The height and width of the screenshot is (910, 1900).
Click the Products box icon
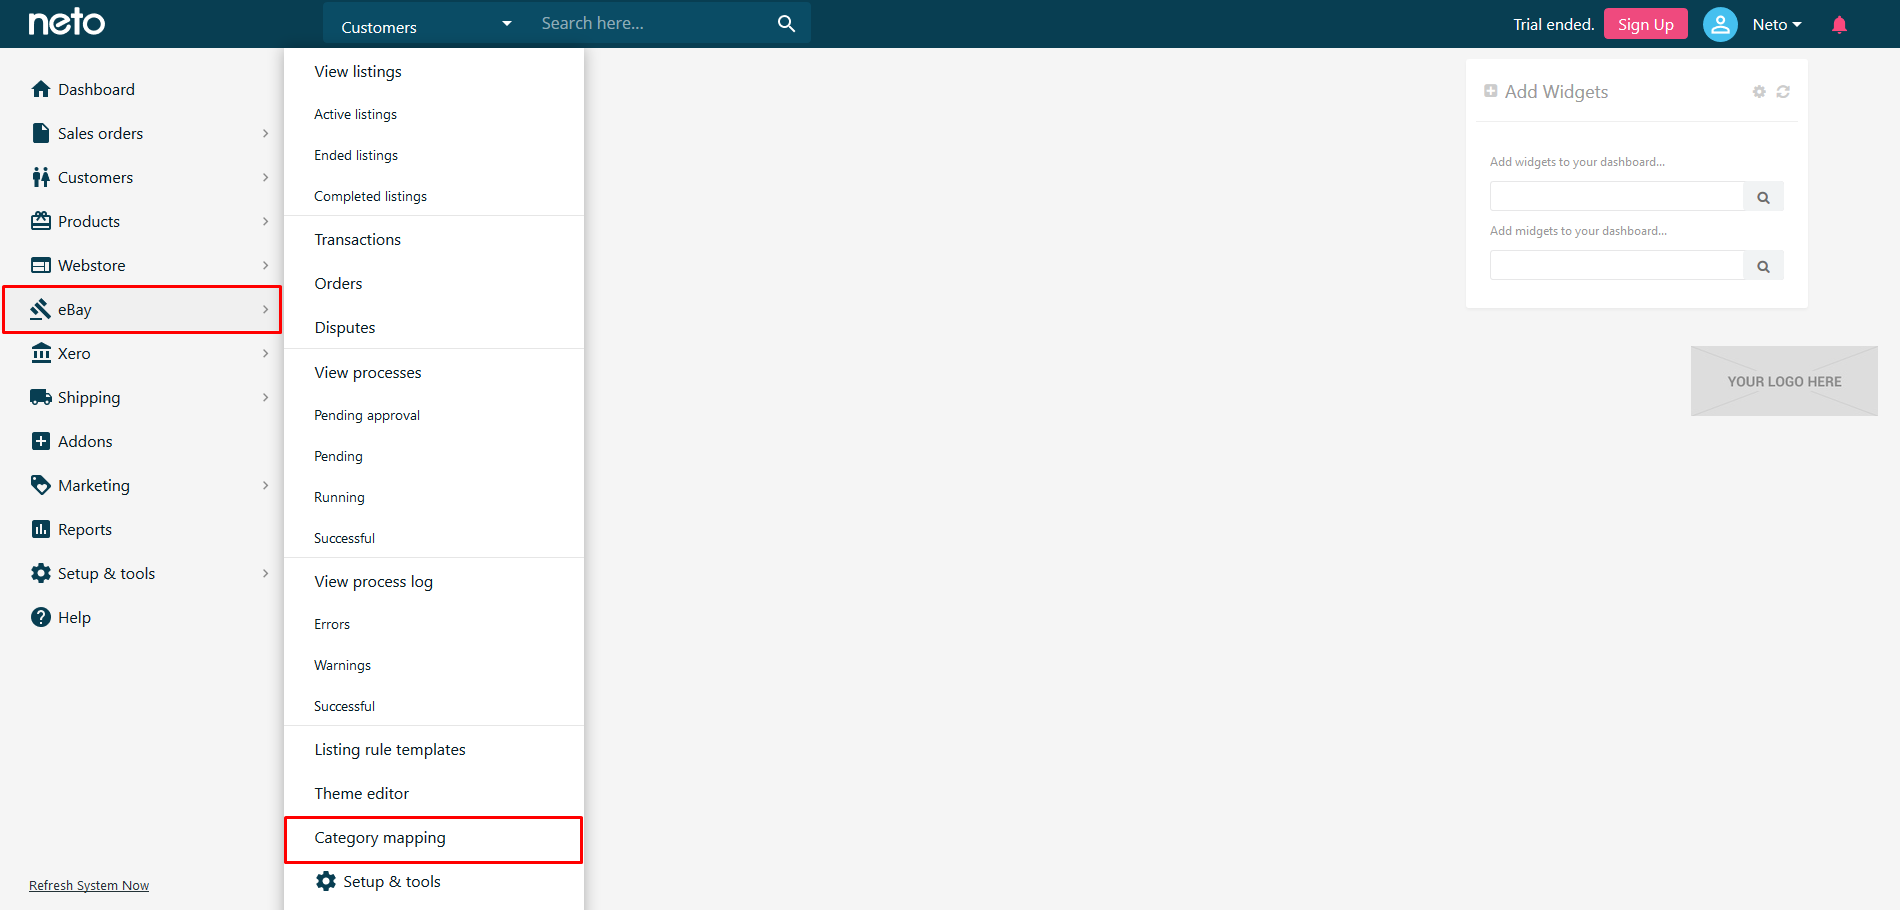pos(41,221)
